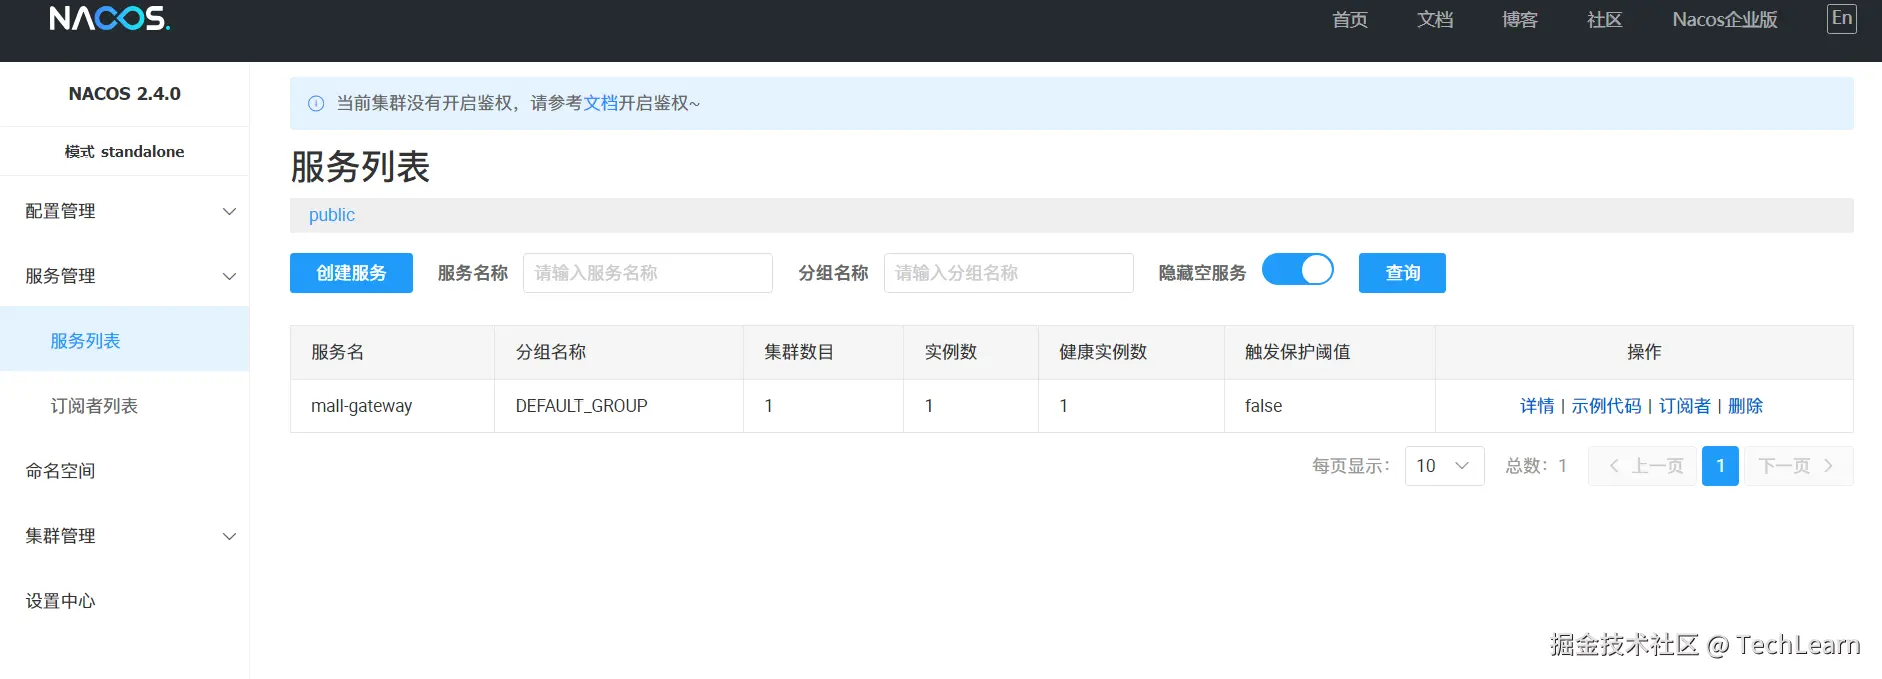Focus the 服务名称 input field

648,273
